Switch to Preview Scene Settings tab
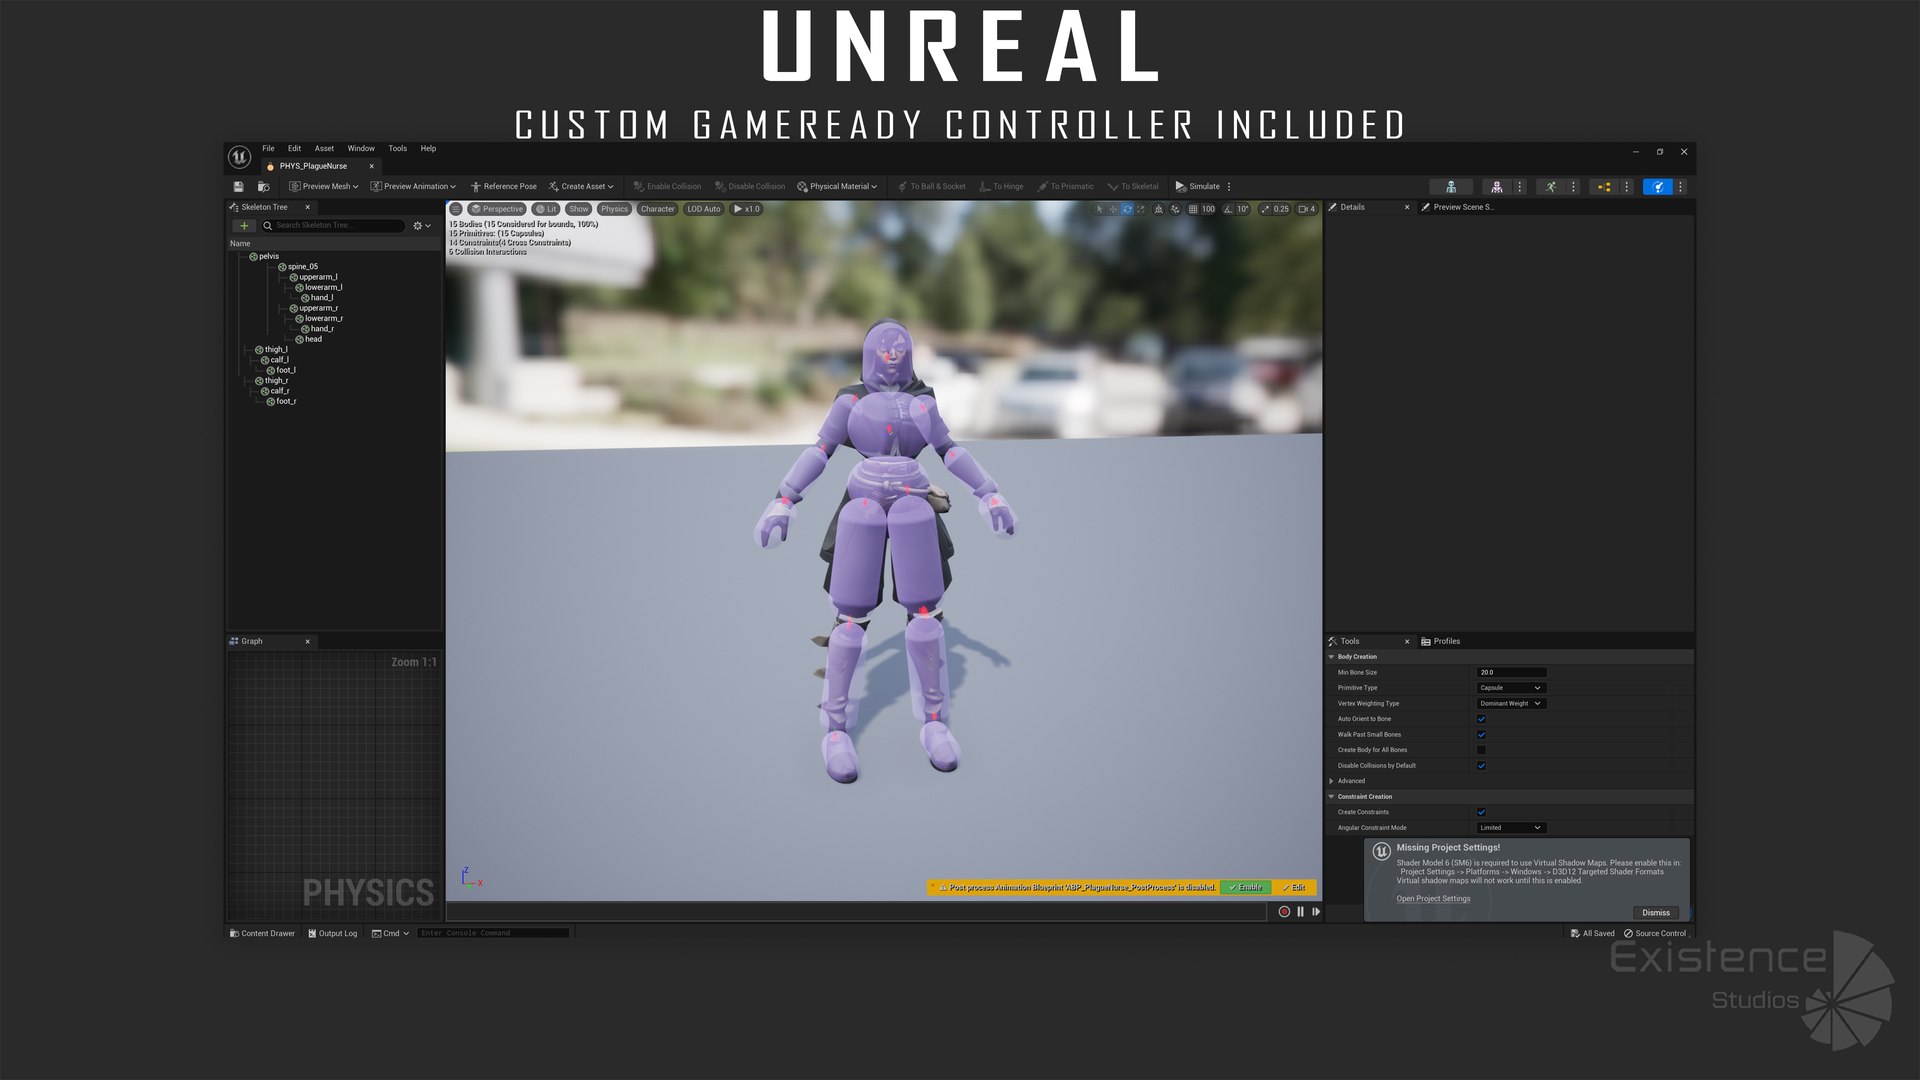 (x=1458, y=207)
